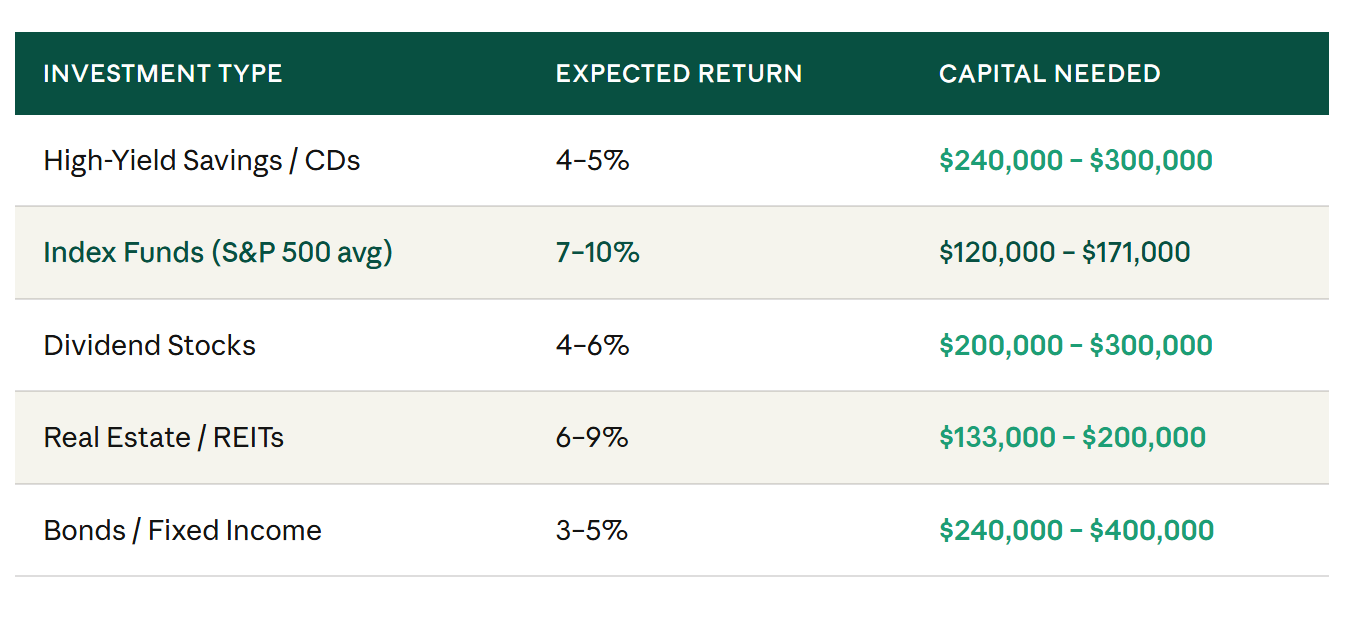Click the $133,000 – $200,000 capital amount
The width and height of the screenshot is (1366, 617).
pos(1073,437)
